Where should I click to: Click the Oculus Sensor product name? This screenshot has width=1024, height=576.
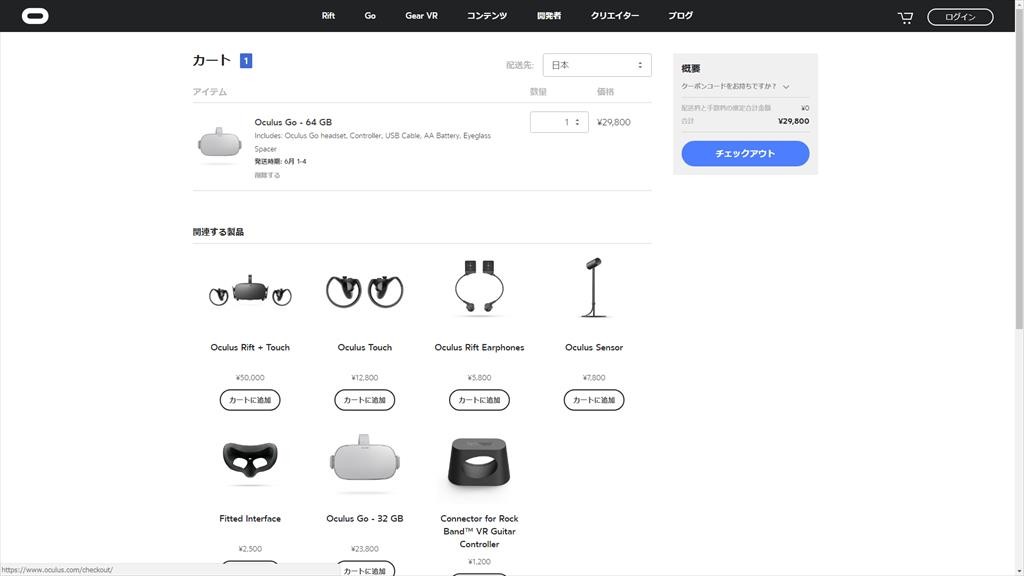coord(594,347)
